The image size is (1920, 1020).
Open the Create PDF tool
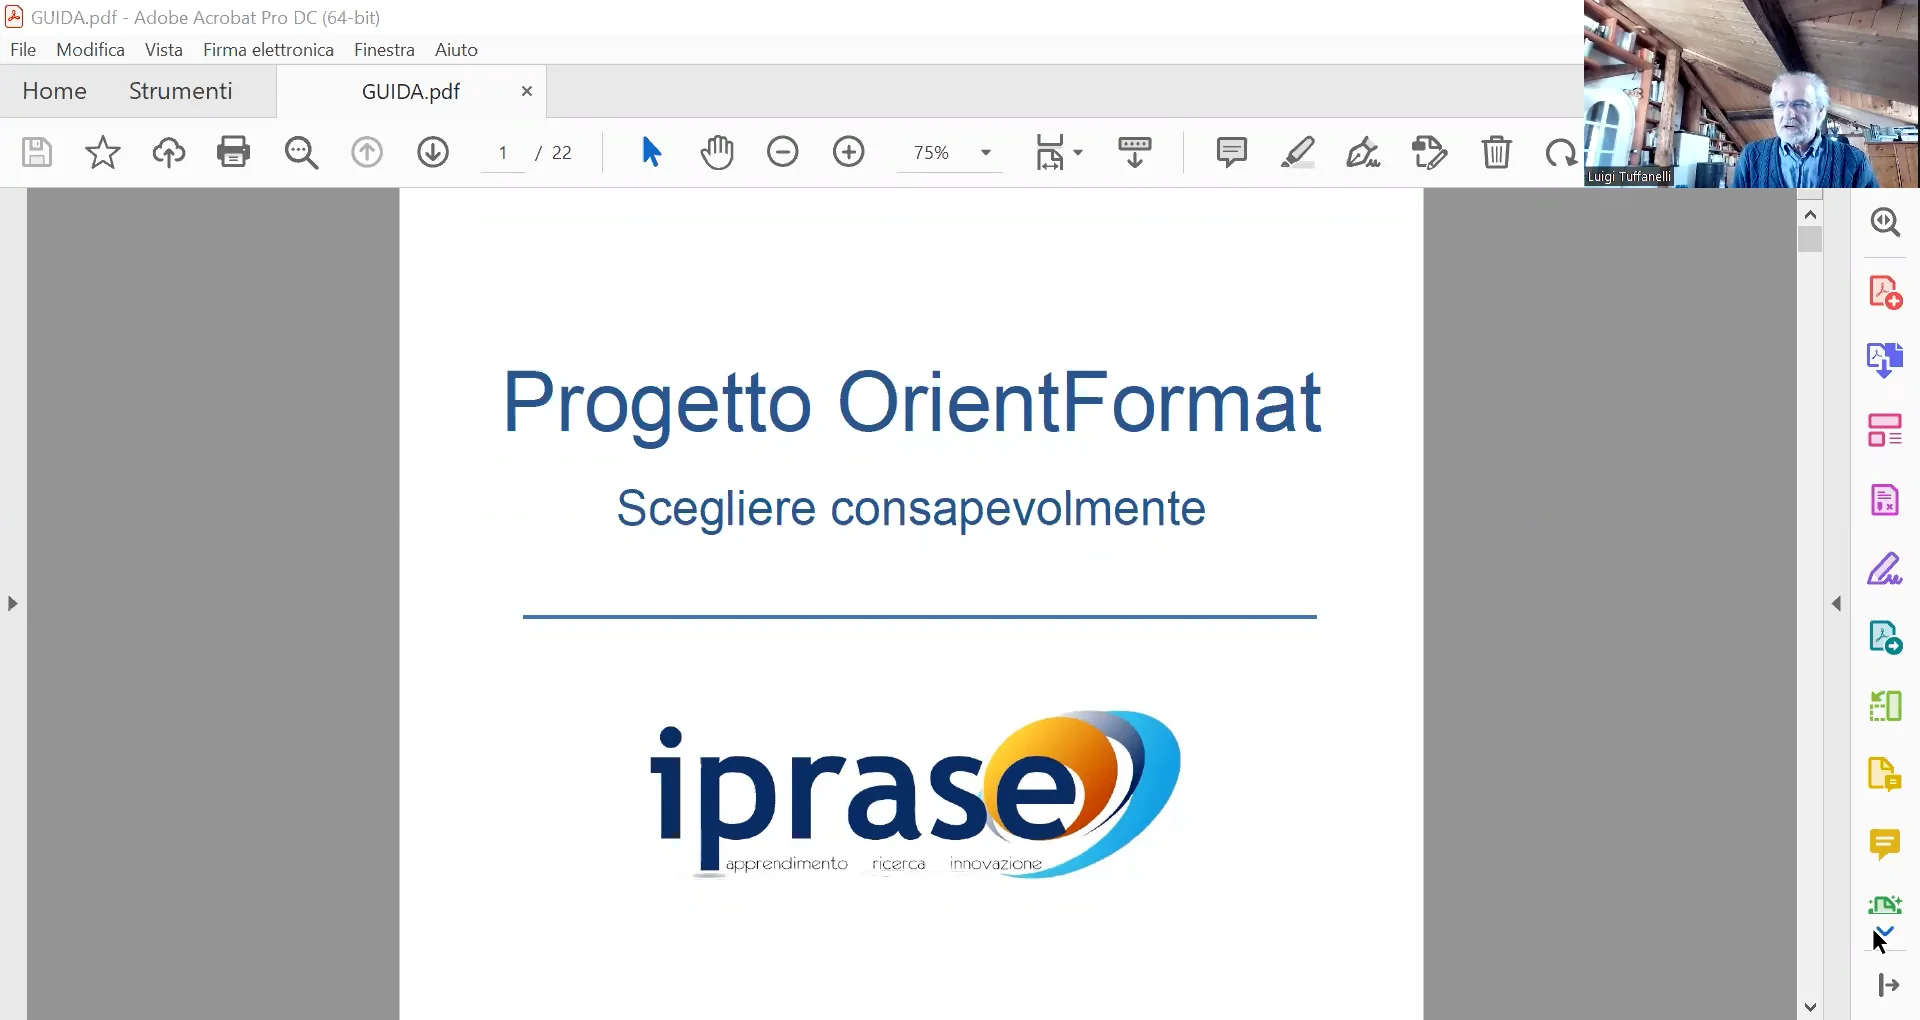[1886, 292]
